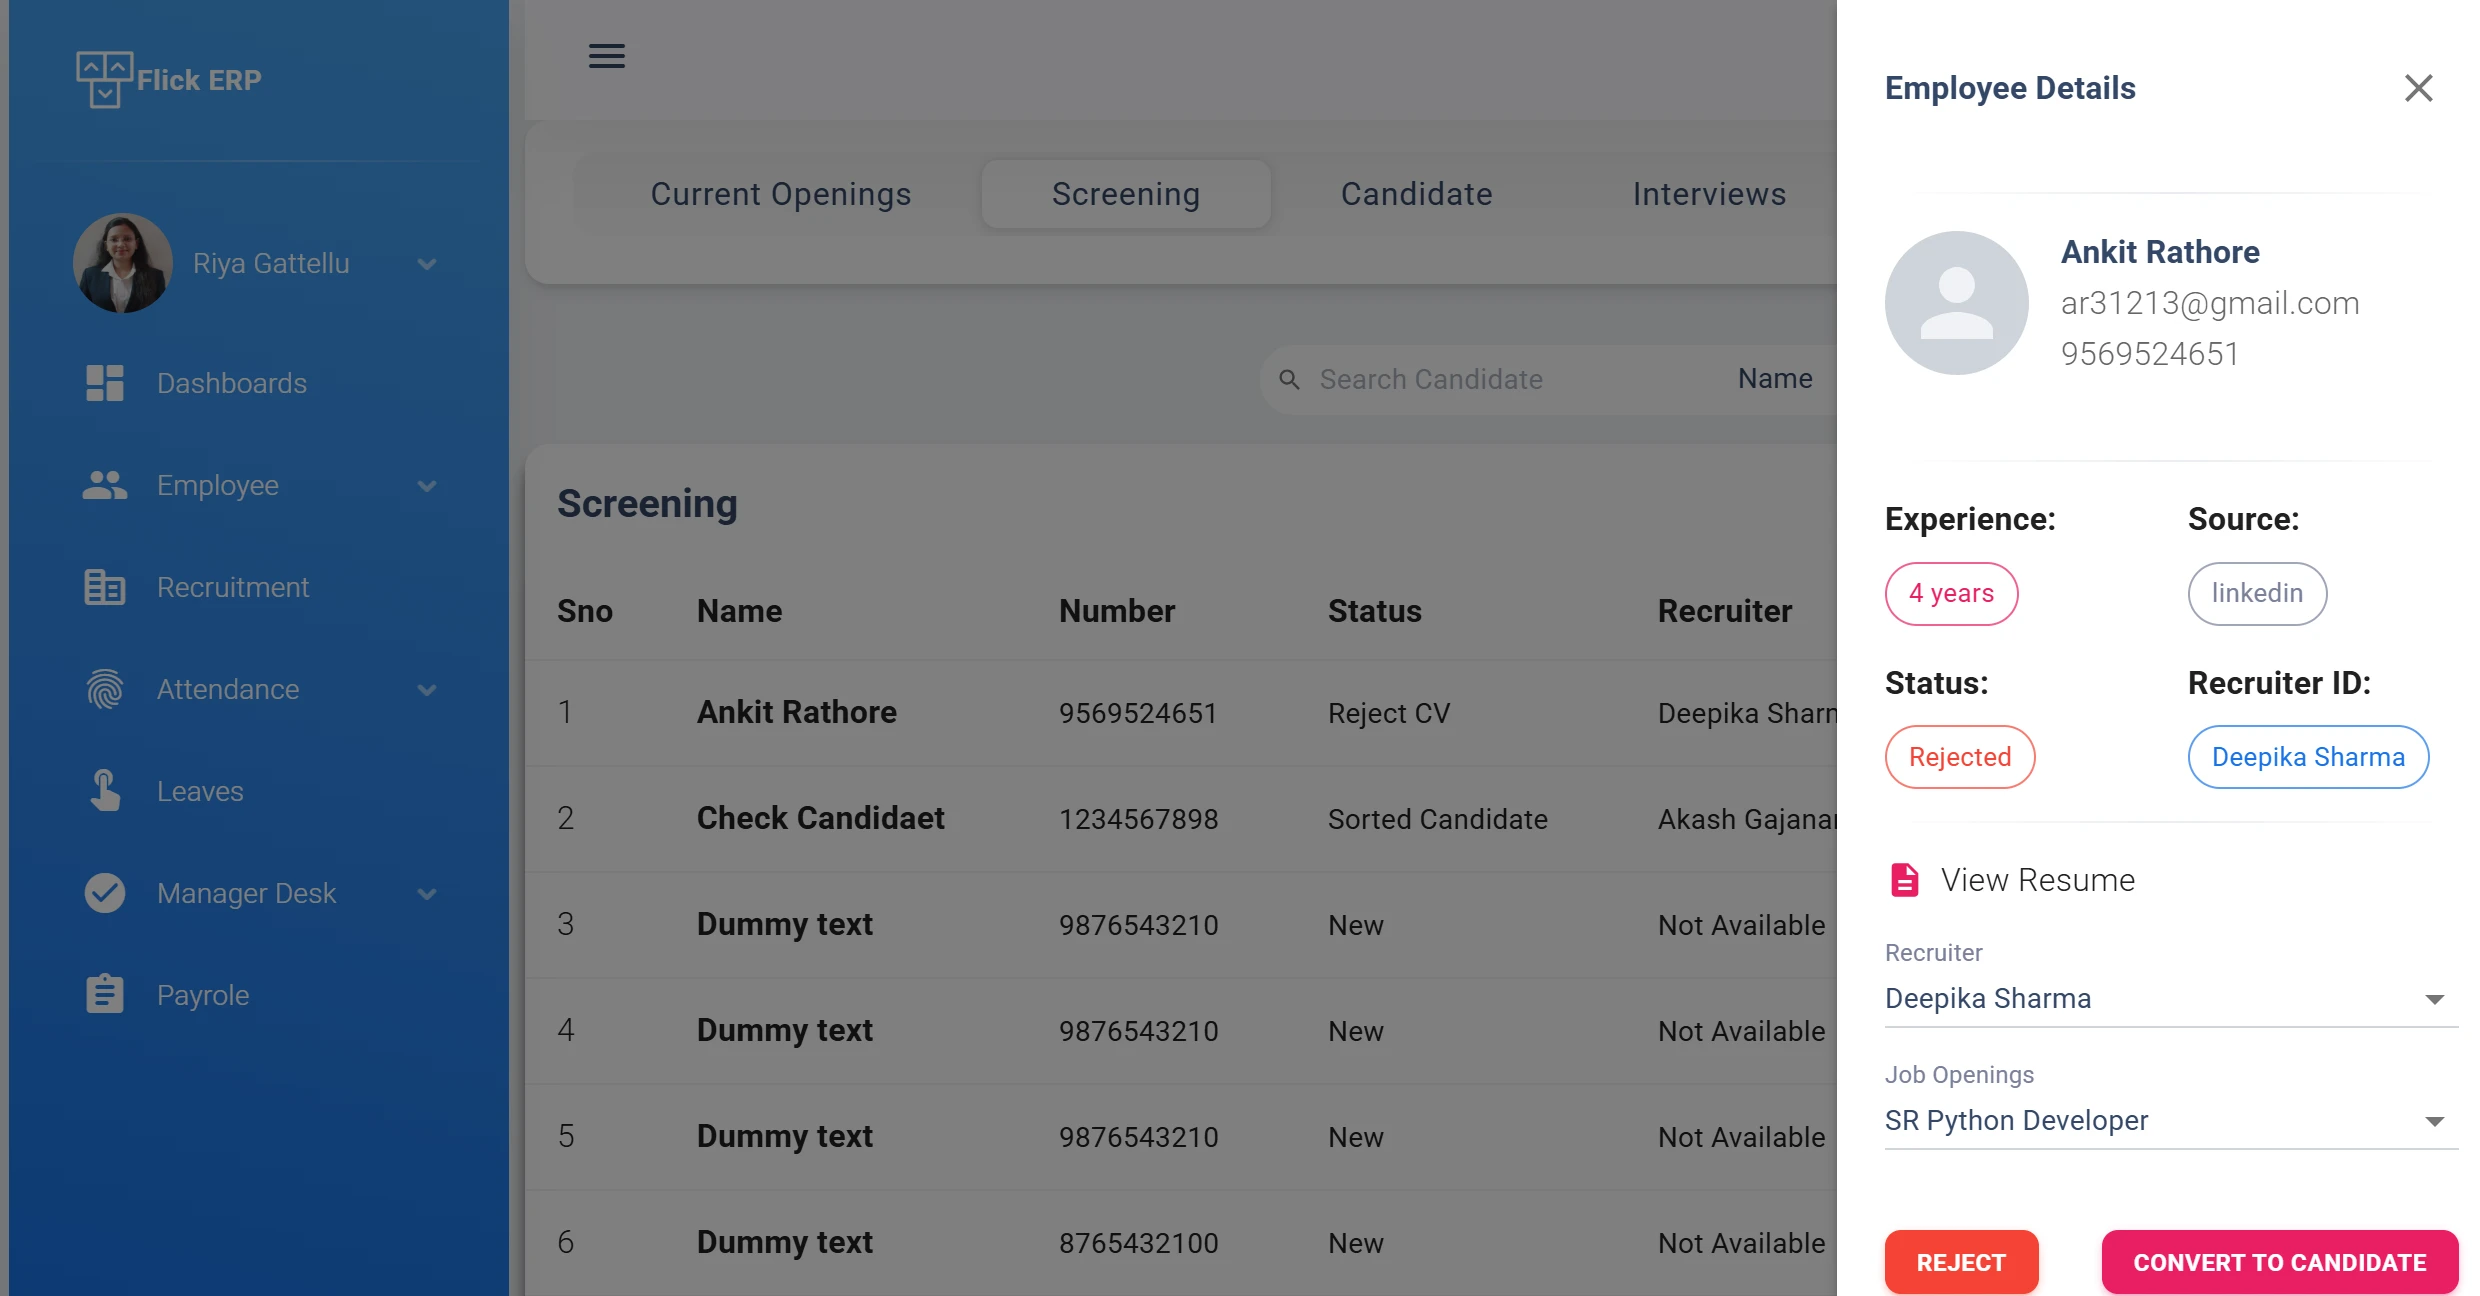
Task: Click the Recruitment sidebar icon
Action: (x=104, y=587)
